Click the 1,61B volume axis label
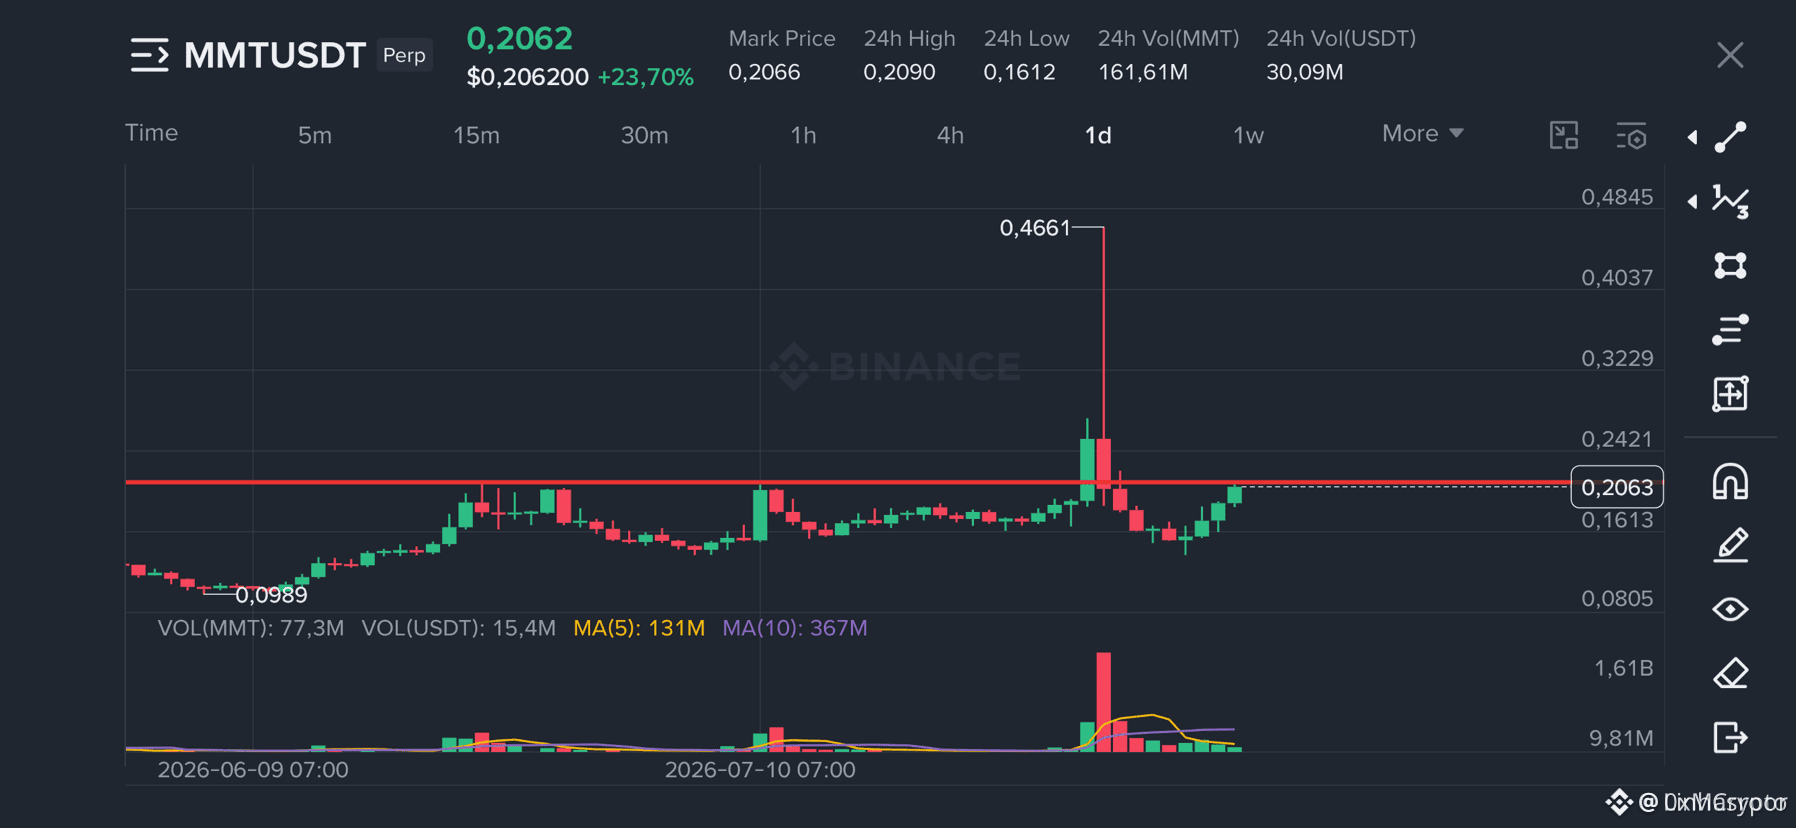This screenshot has height=828, width=1796. pyautogui.click(x=1623, y=668)
